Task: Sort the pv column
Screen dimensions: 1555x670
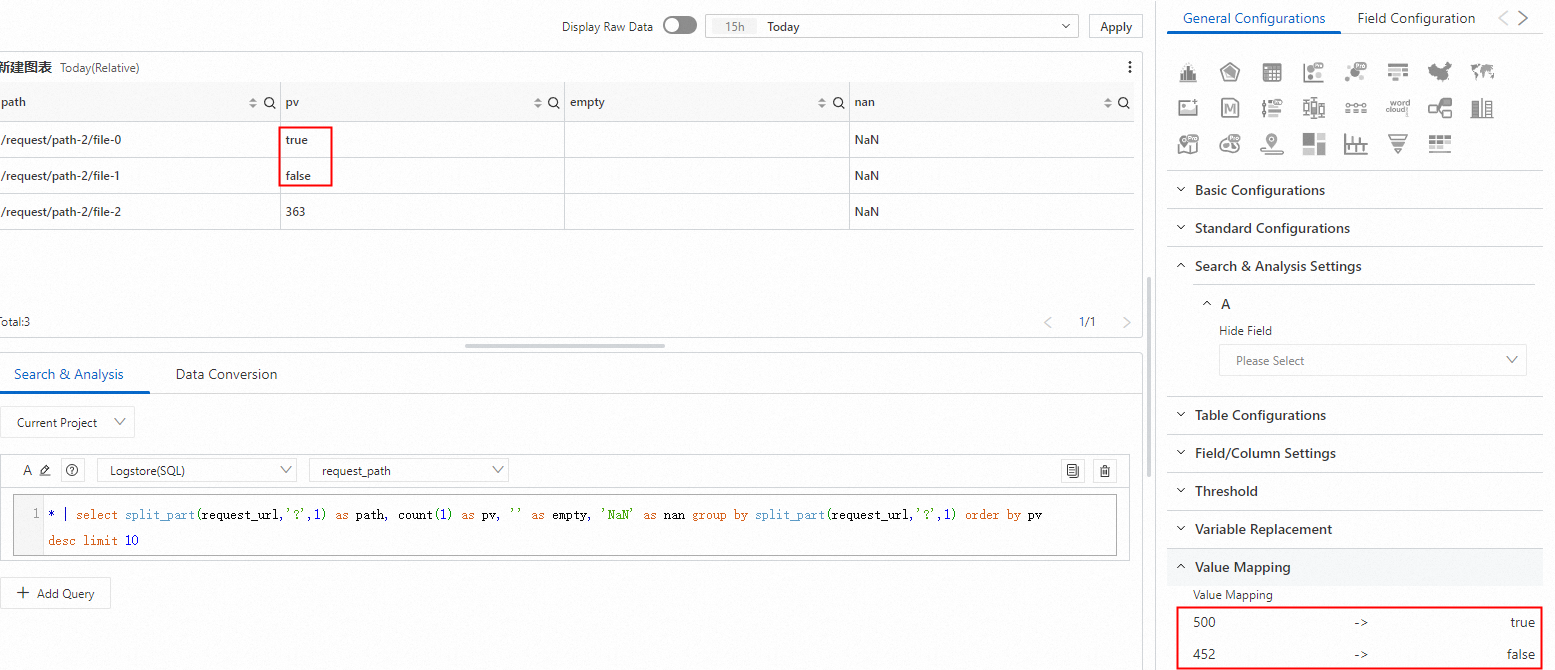Action: (x=538, y=103)
